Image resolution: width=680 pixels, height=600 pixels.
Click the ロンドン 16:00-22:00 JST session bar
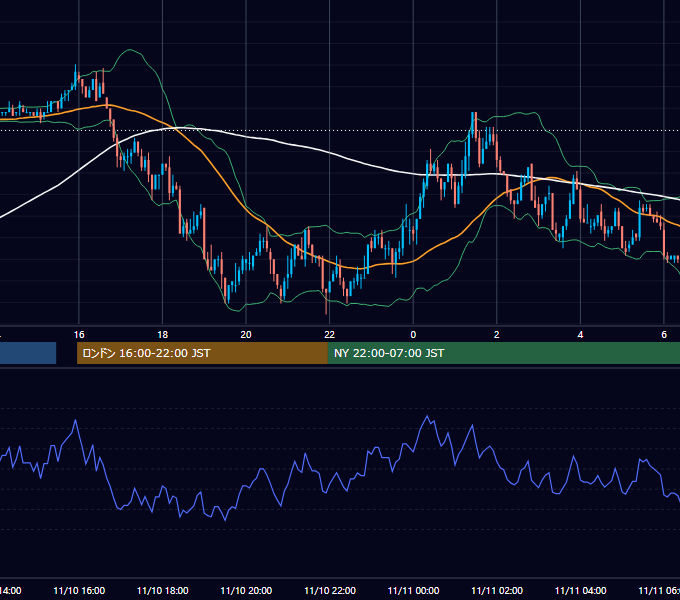point(202,353)
